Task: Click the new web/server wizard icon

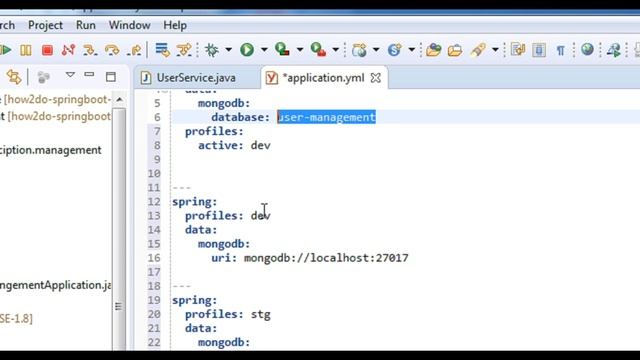Action: [x=359, y=50]
